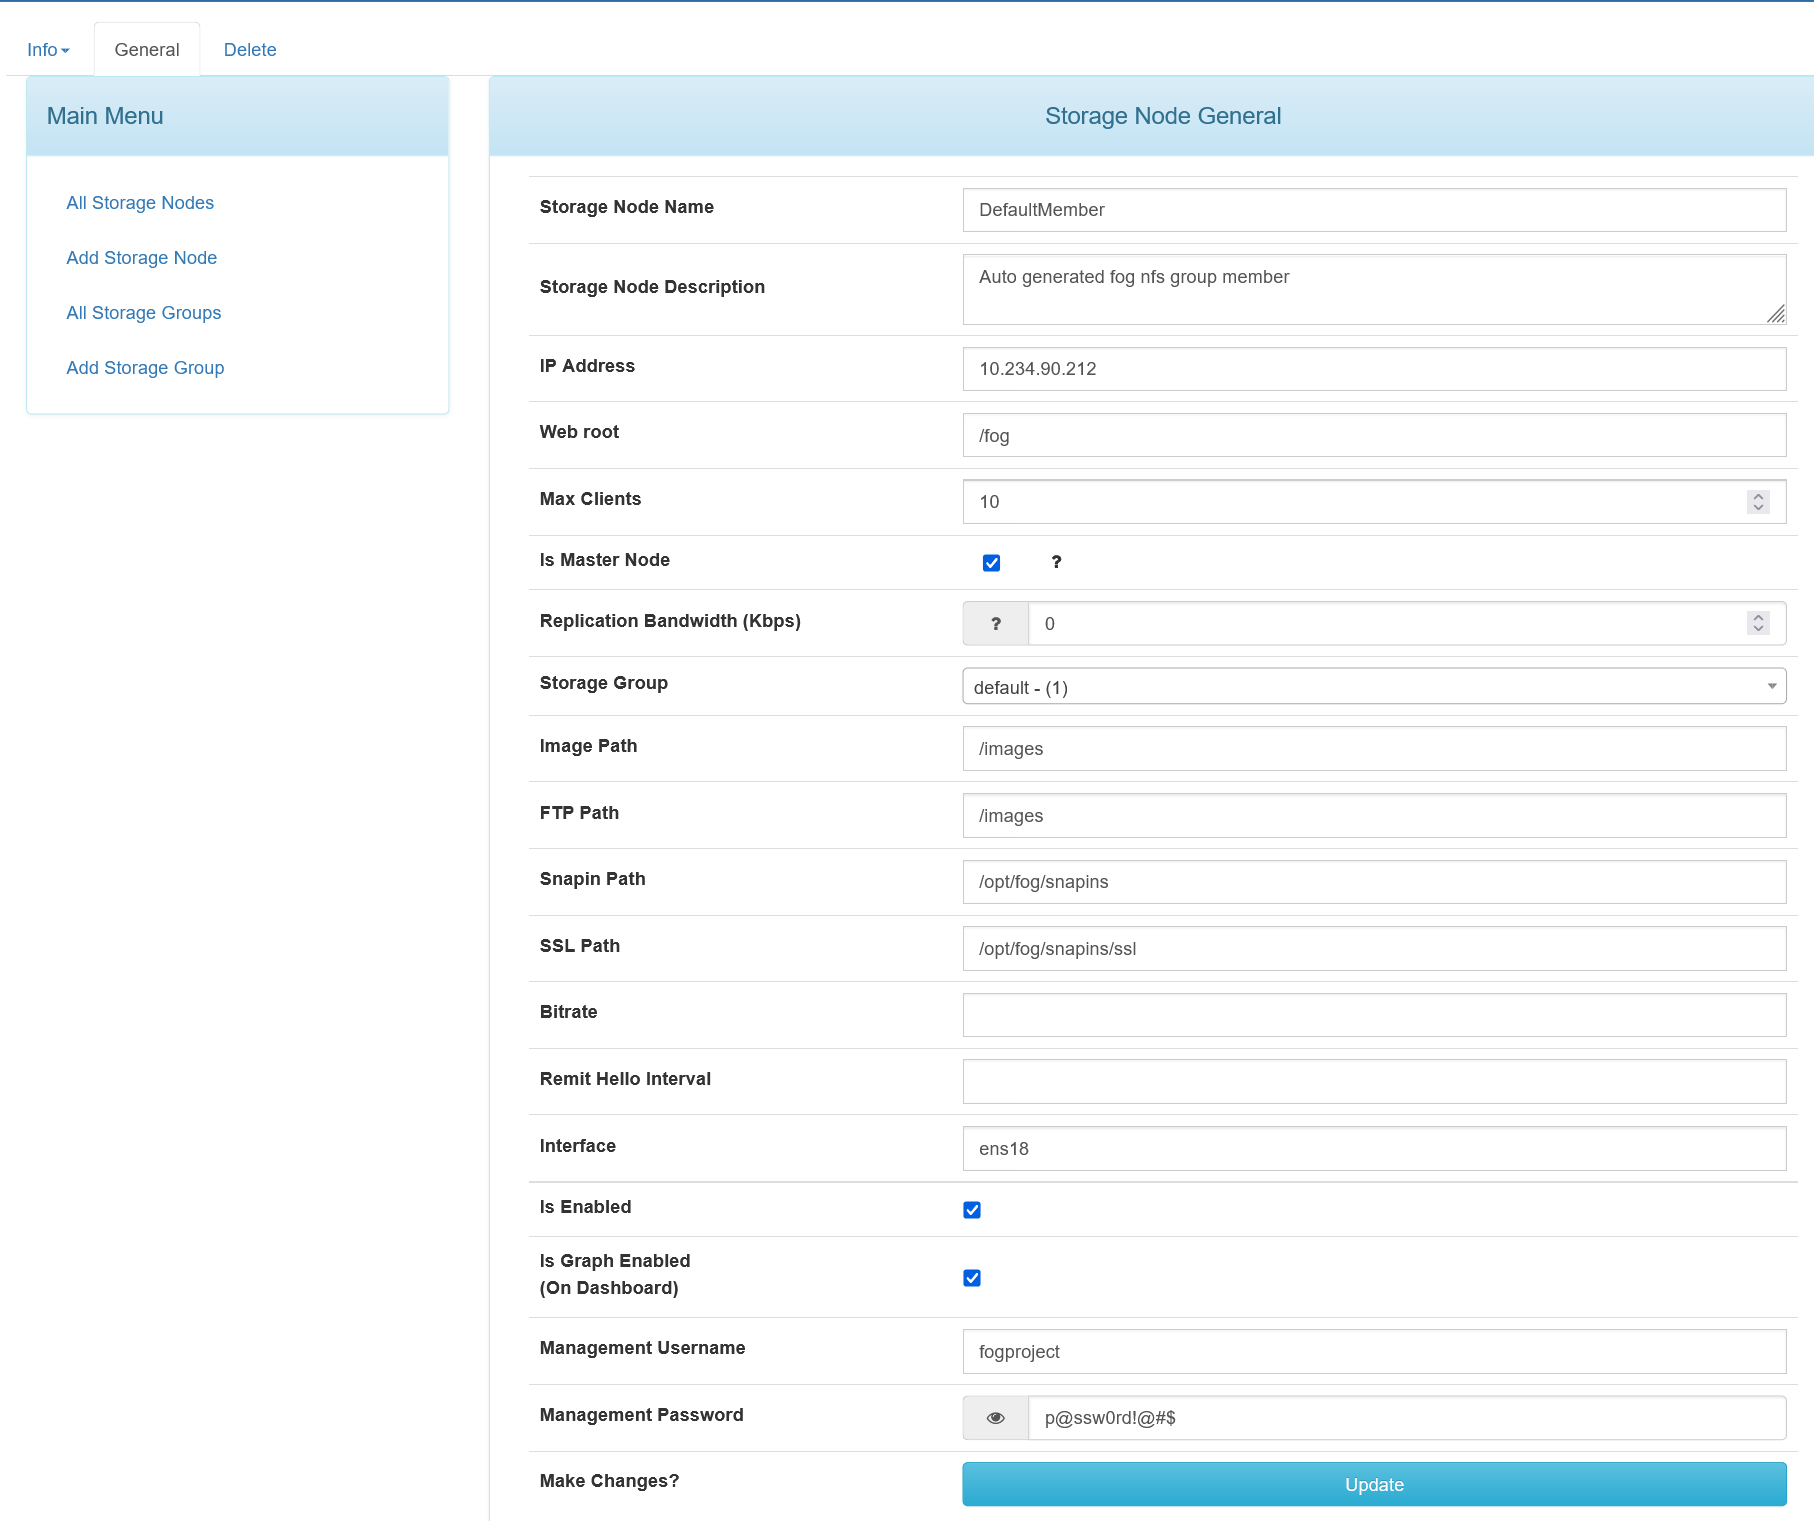The image size is (1814, 1521).
Task: Click the Is Master Node label
Action: pos(605,560)
